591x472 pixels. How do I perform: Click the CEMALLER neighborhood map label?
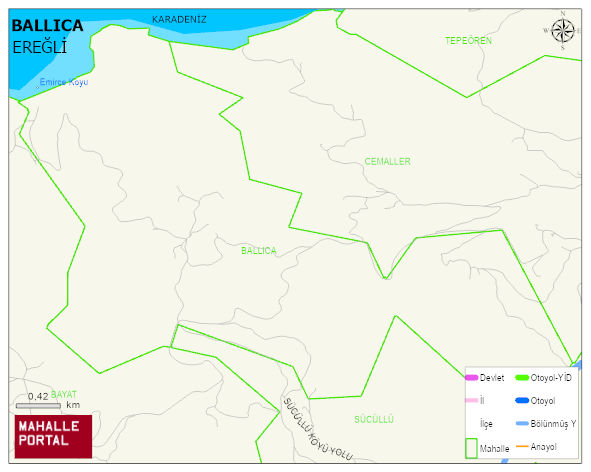(x=387, y=161)
